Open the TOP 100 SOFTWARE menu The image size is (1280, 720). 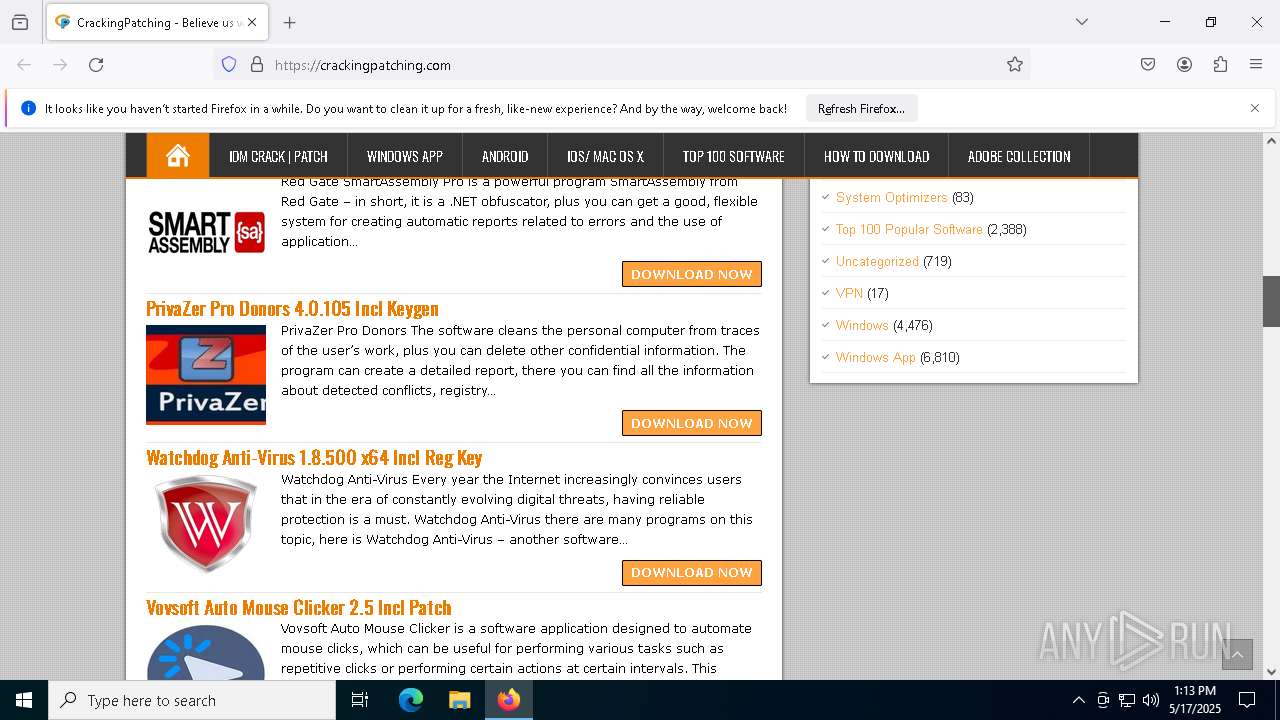(x=733, y=156)
